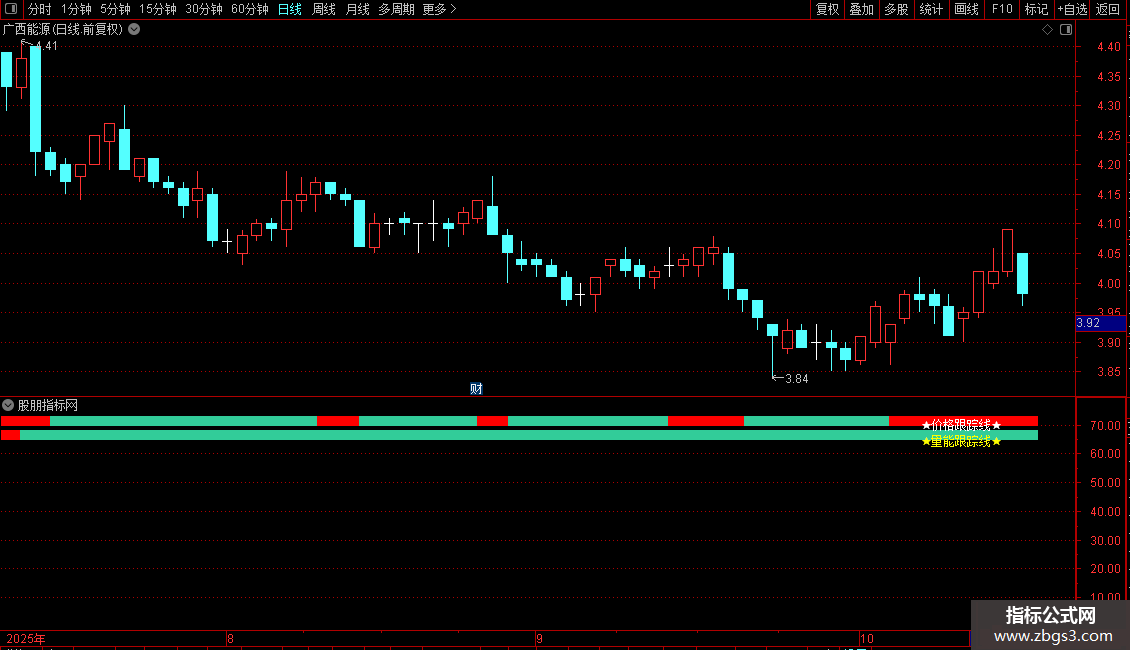Click the 财 financial marker icon
The image size is (1130, 650).
(x=476, y=388)
